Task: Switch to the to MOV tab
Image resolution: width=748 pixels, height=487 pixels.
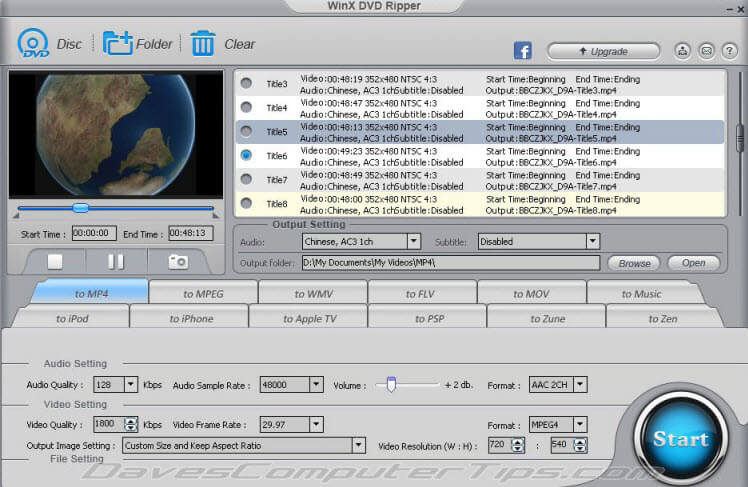Action: 531,293
